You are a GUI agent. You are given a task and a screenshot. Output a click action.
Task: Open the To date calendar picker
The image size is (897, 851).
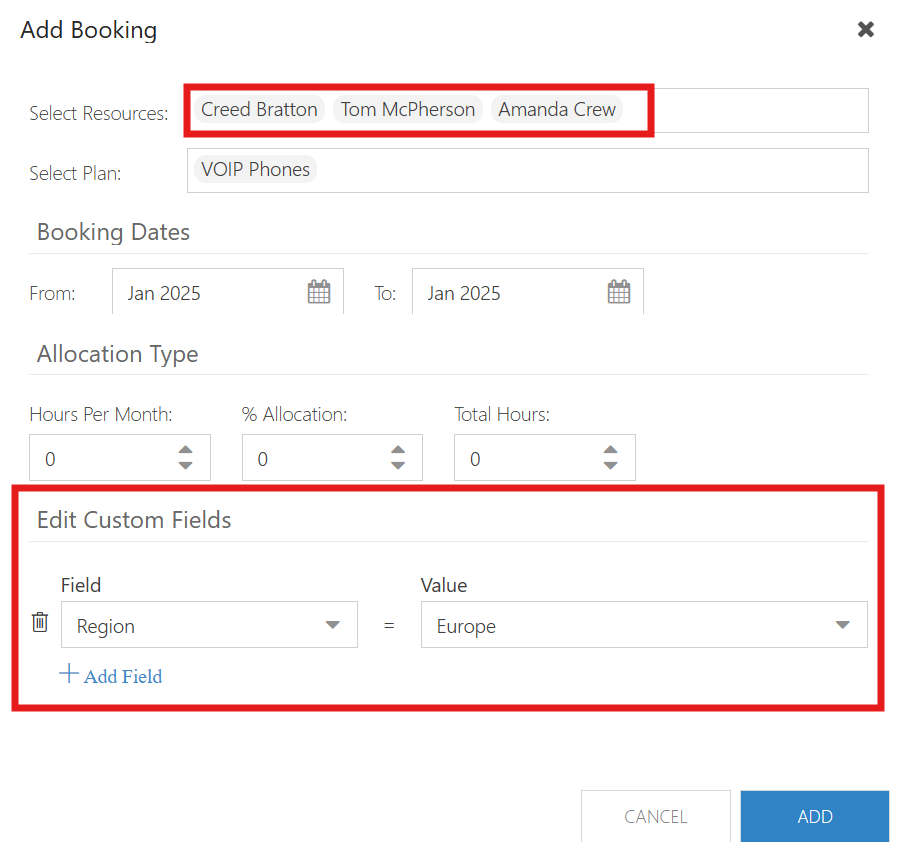click(x=618, y=292)
